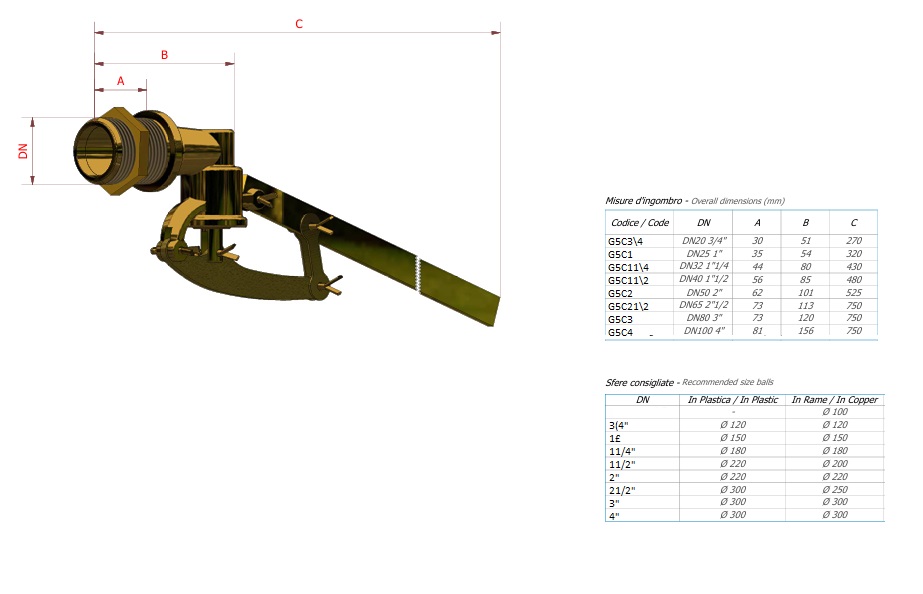Click DN header in recommended balls table
This screenshot has width=923, height=594.
[643, 400]
